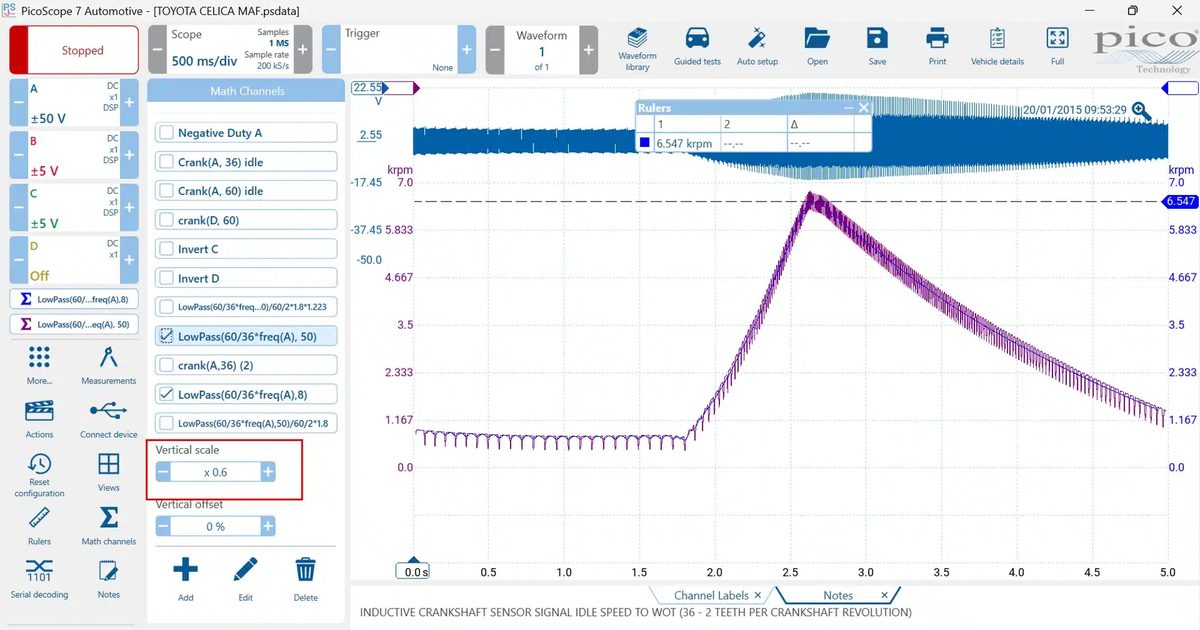
Task: Switch to Full screen view
Action: click(x=1057, y=46)
